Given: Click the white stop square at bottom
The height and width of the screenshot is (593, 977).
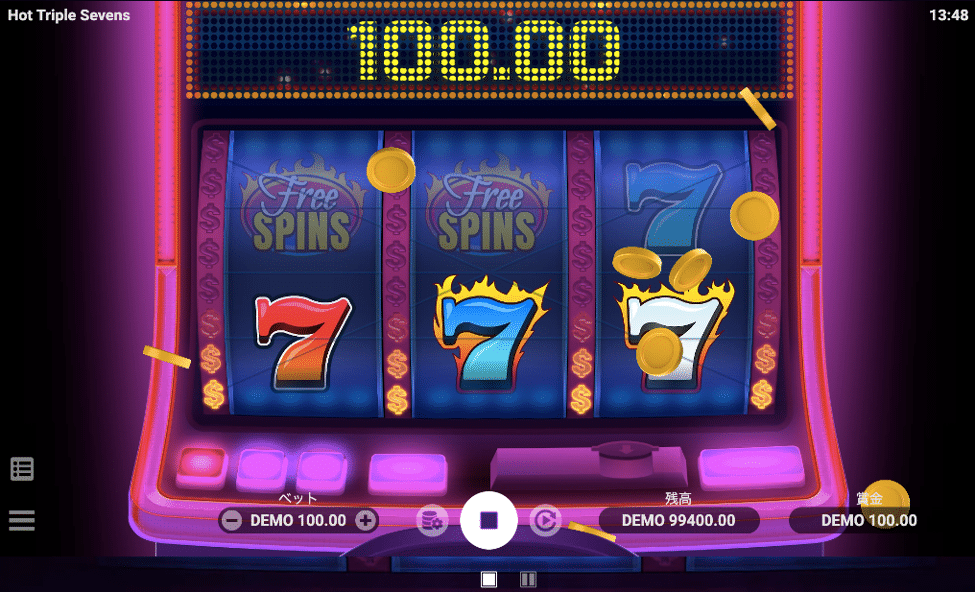Looking at the screenshot, I should [x=489, y=579].
